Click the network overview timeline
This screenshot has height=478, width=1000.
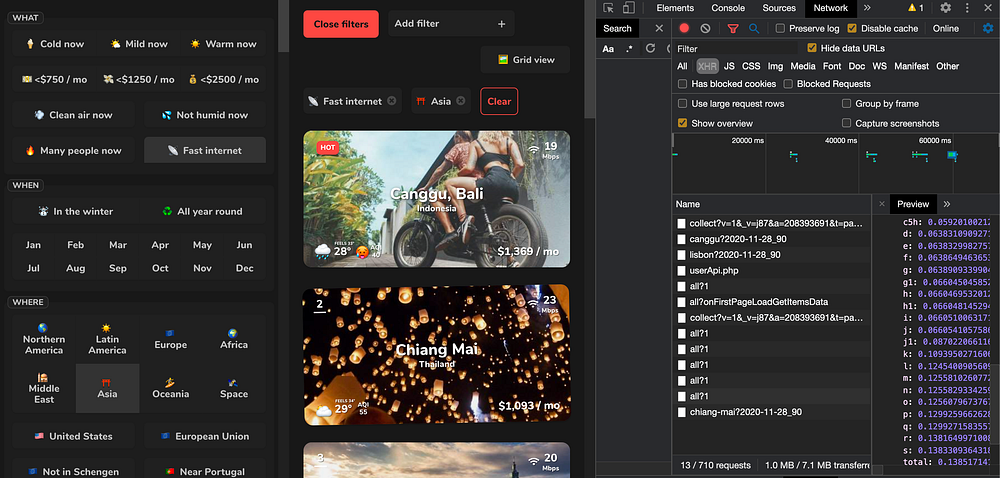(x=836, y=163)
